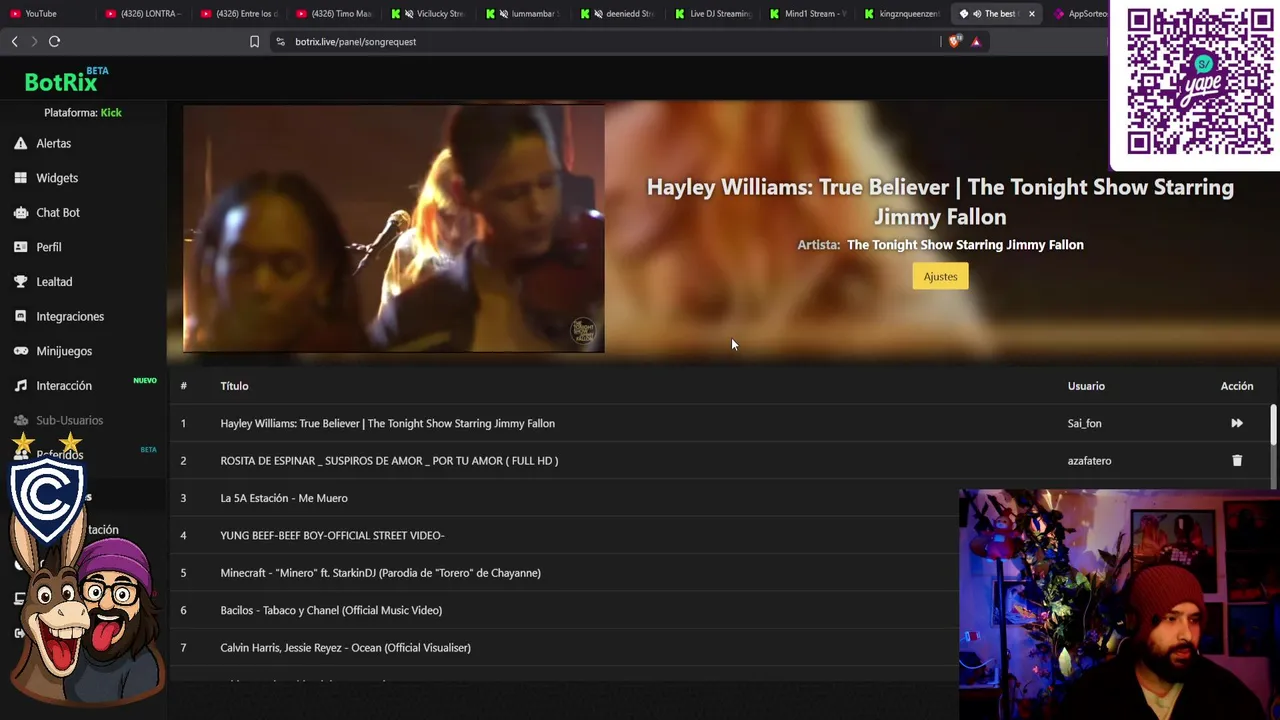Click the now-playing heading Hayley Williams: True Believer
The image size is (1280, 720).
click(940, 201)
